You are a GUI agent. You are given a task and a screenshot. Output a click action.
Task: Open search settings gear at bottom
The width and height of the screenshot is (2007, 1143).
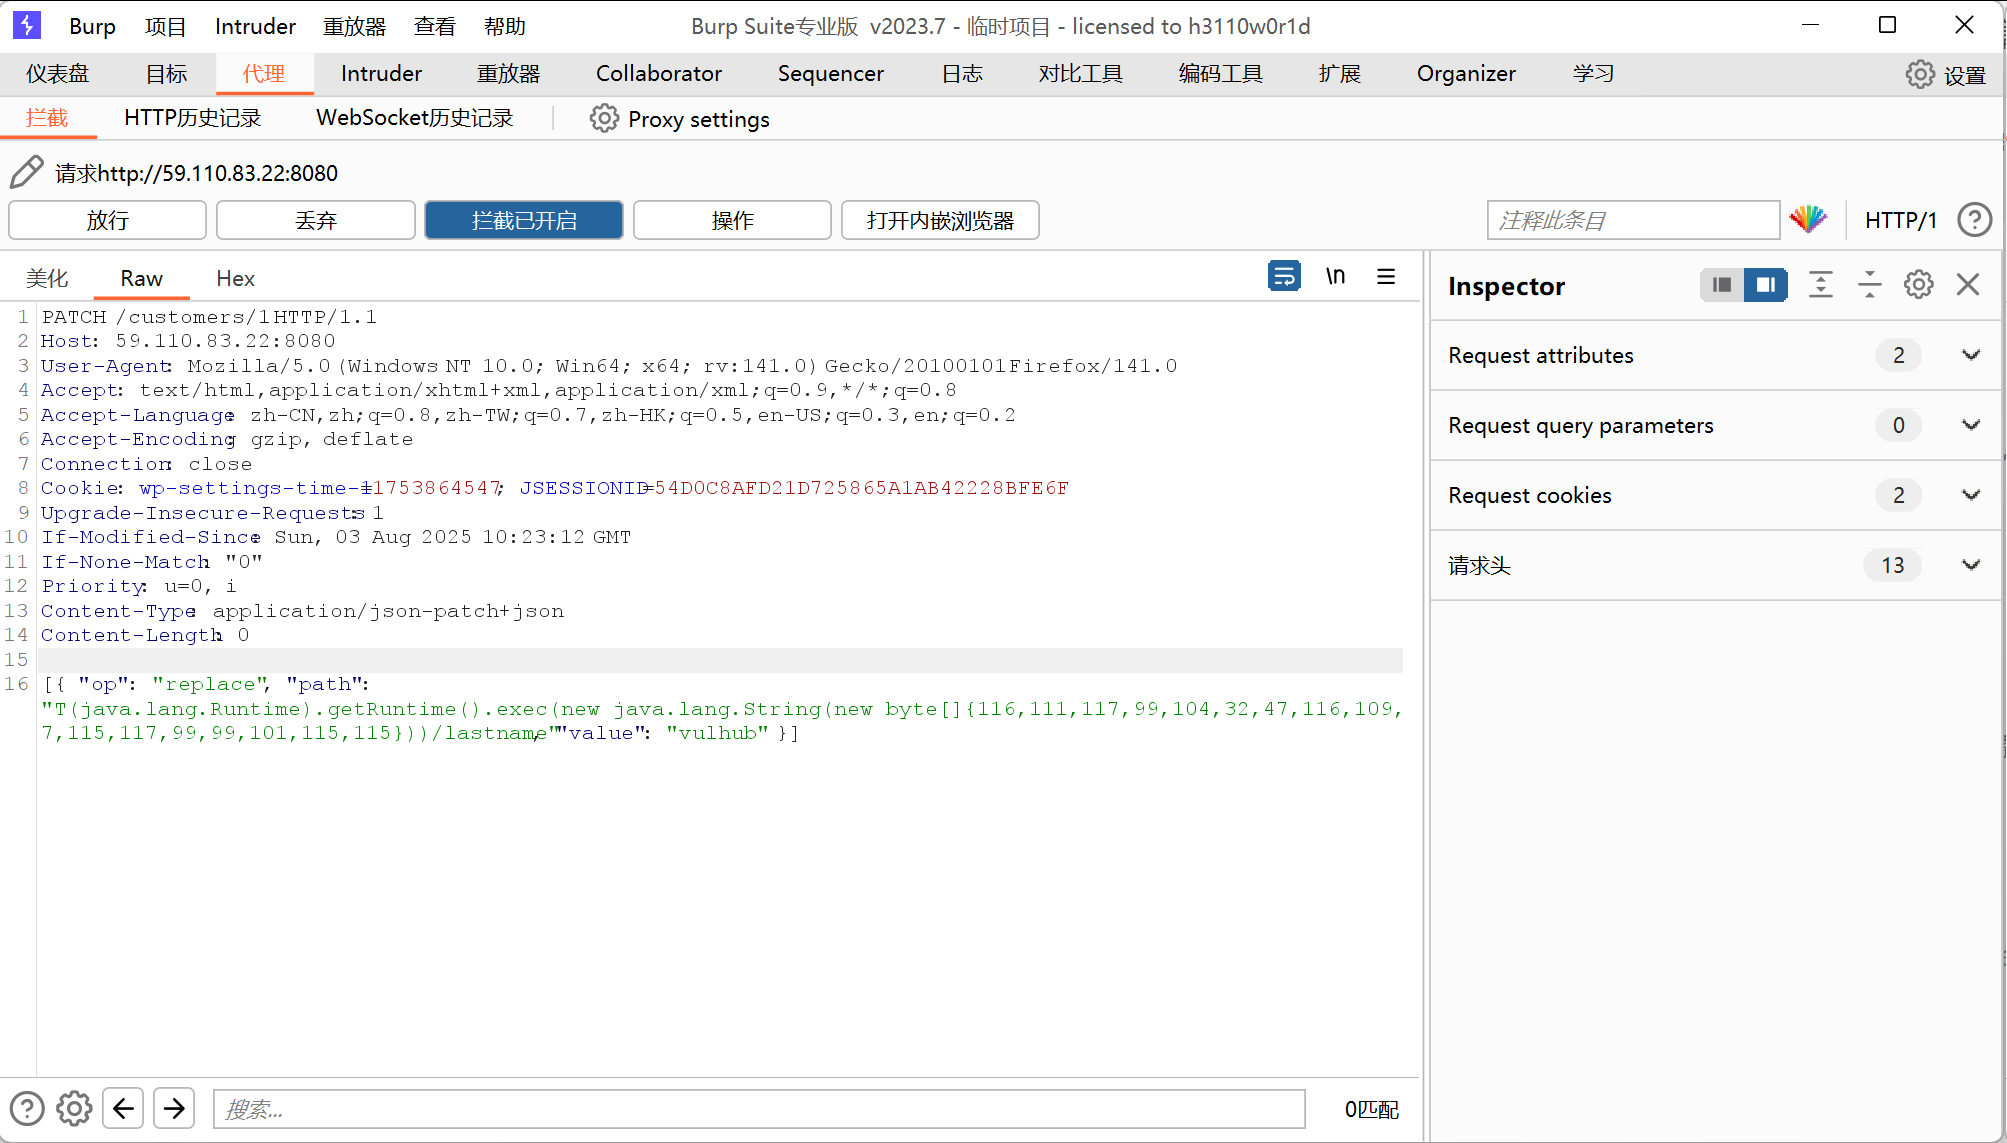[x=74, y=1108]
